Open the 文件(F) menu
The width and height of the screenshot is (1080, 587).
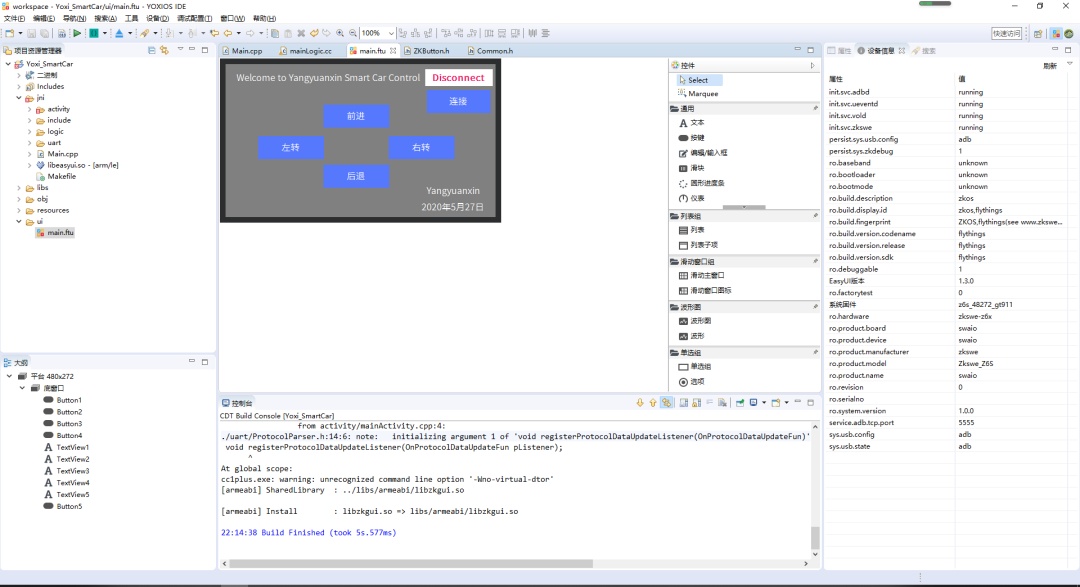click(x=14, y=19)
